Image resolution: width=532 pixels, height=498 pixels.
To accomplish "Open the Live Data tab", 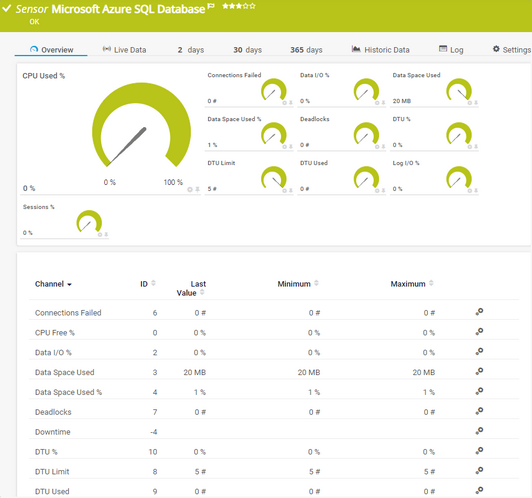I will (124, 50).
